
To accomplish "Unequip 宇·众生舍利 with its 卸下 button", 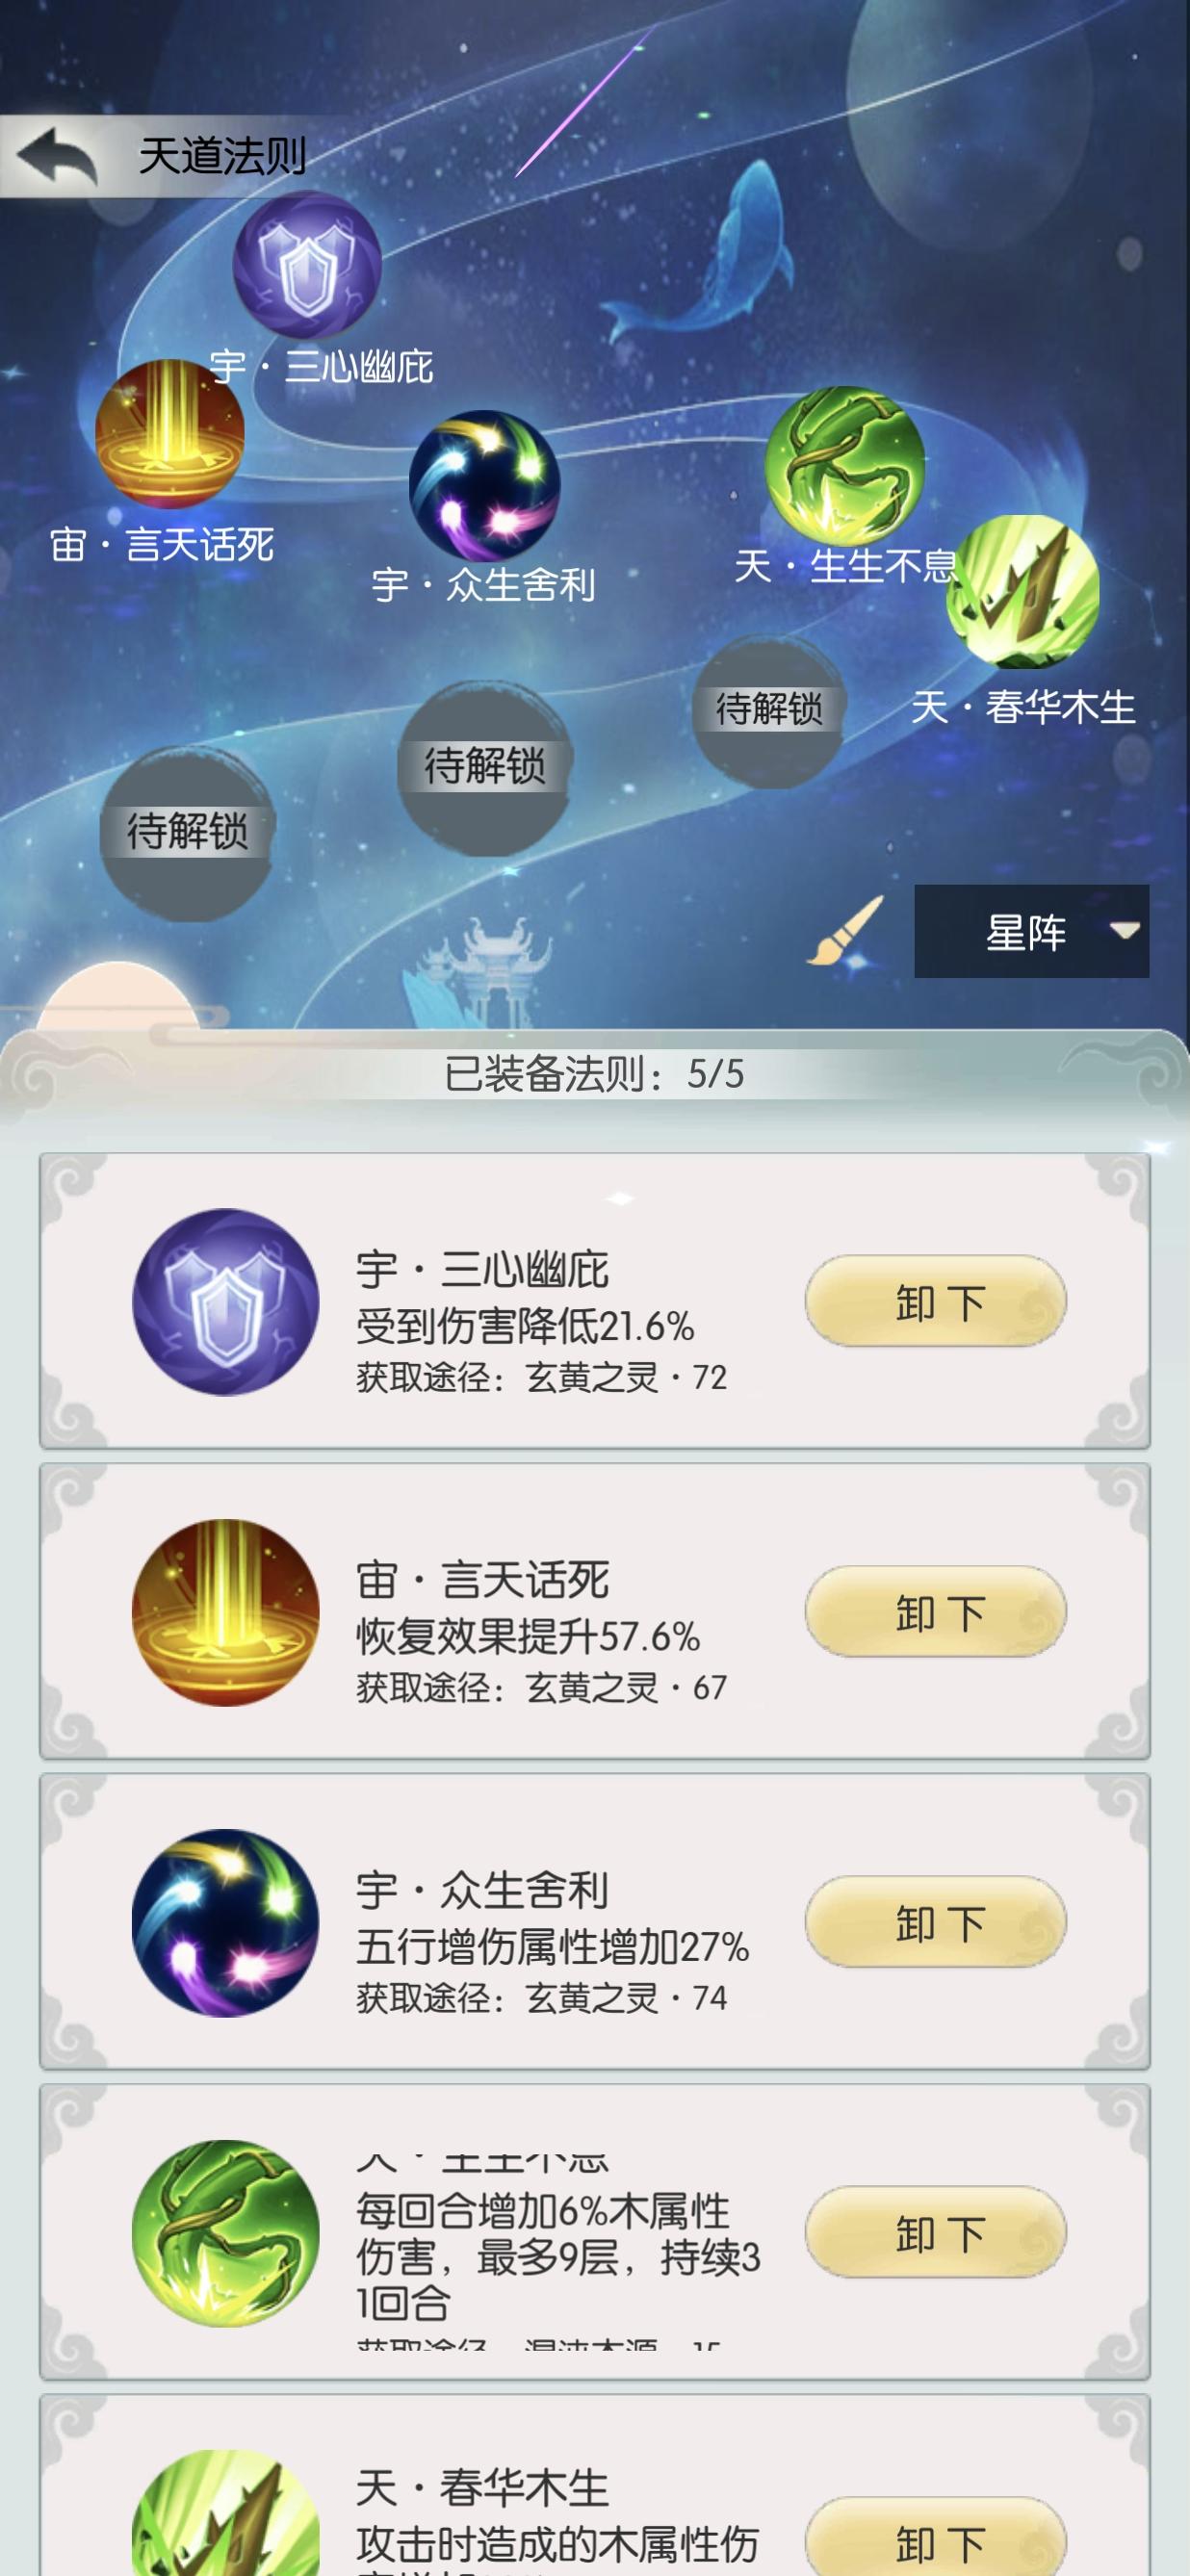I will (936, 1921).
